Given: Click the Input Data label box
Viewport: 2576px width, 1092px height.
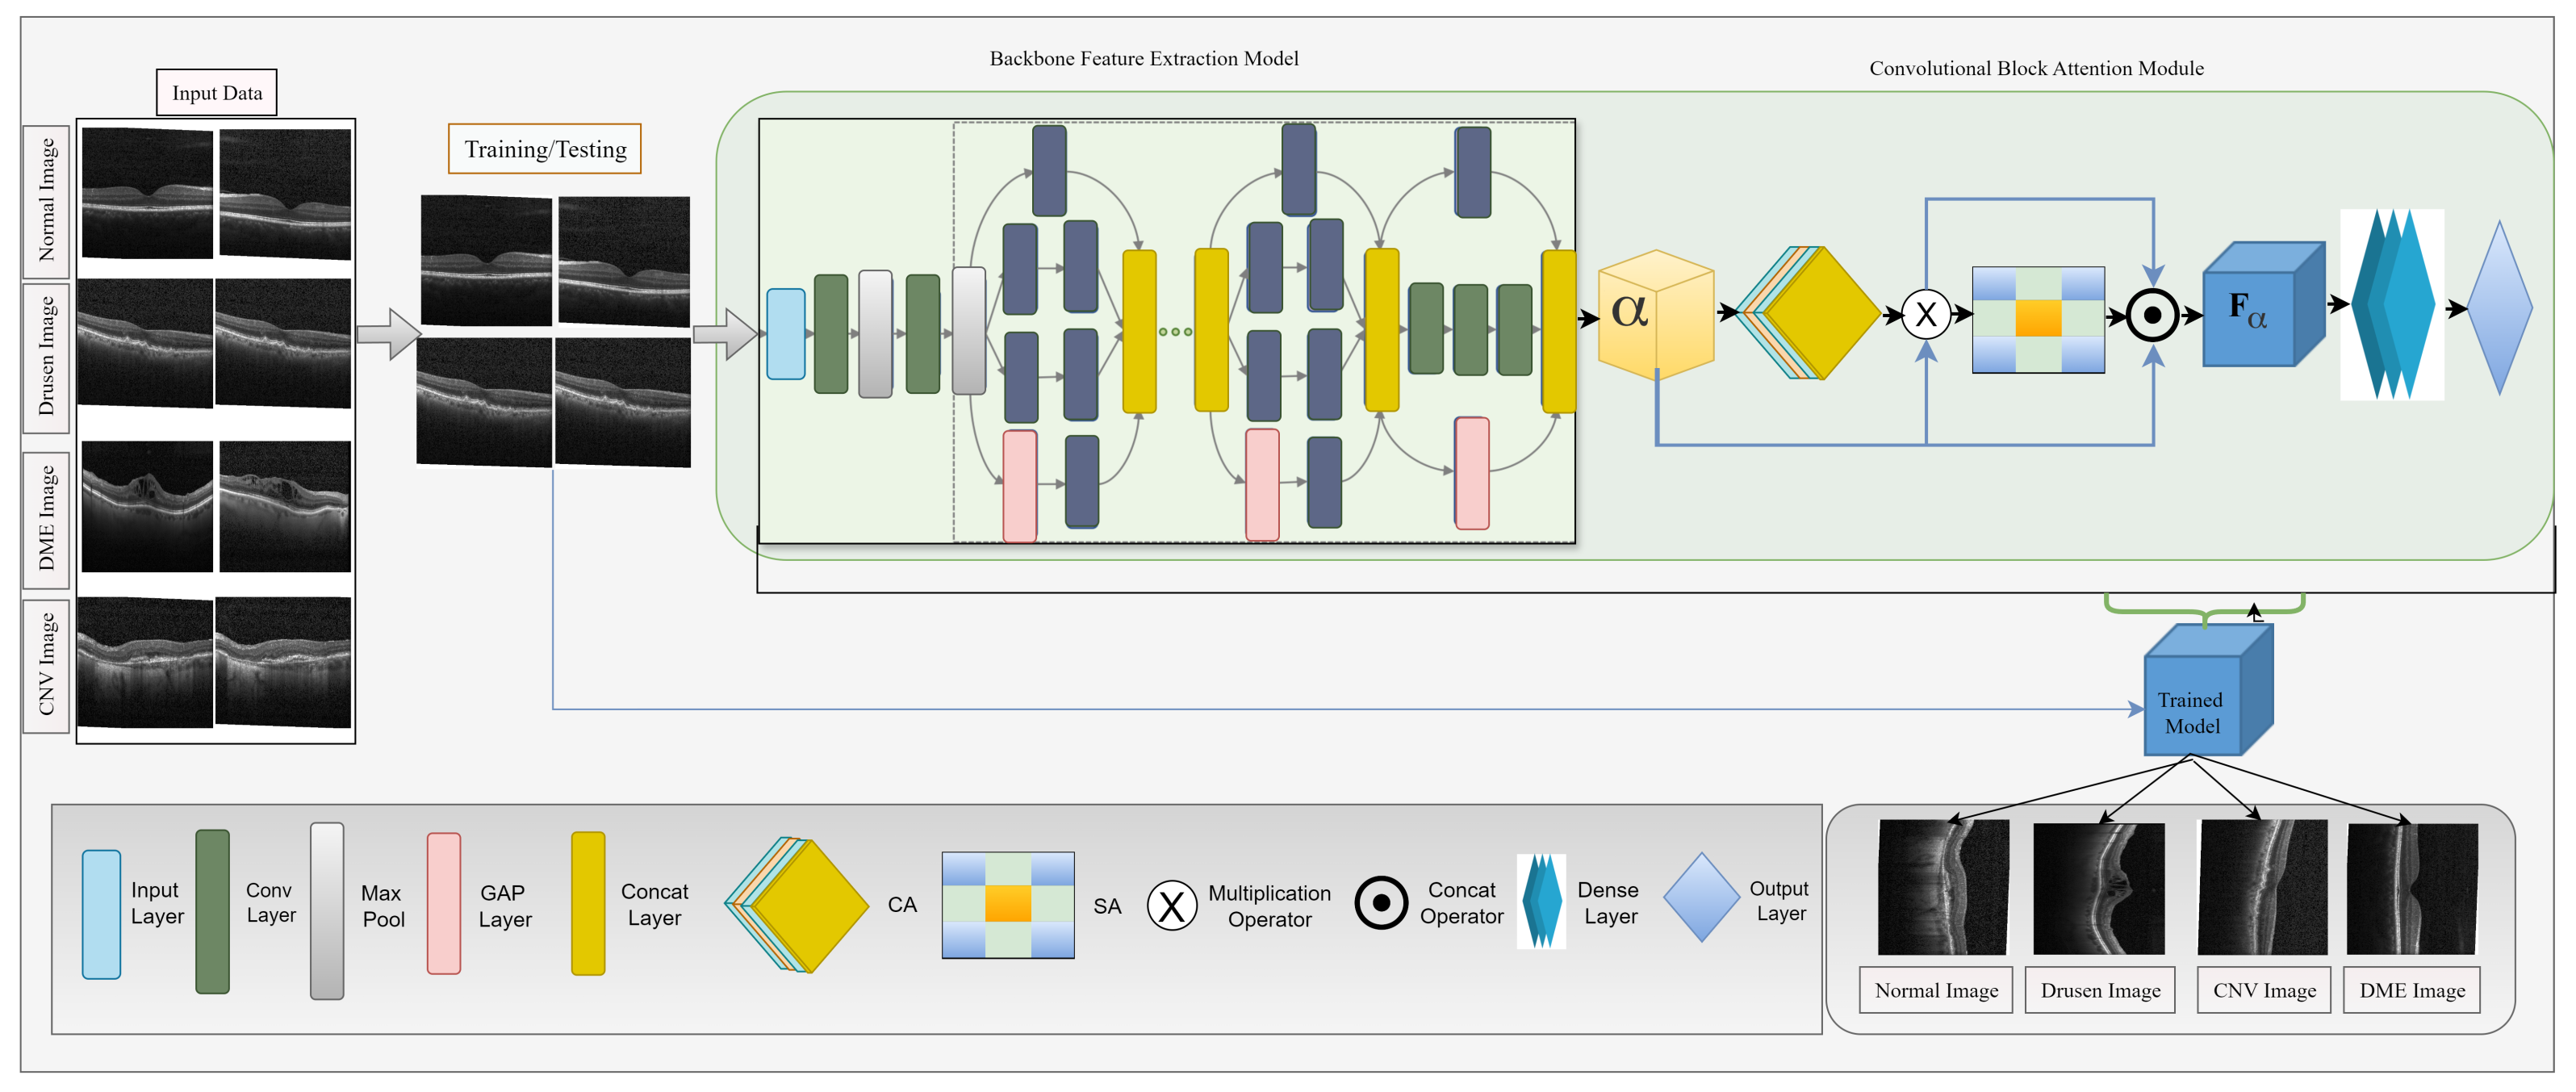Looking at the screenshot, I should [217, 93].
